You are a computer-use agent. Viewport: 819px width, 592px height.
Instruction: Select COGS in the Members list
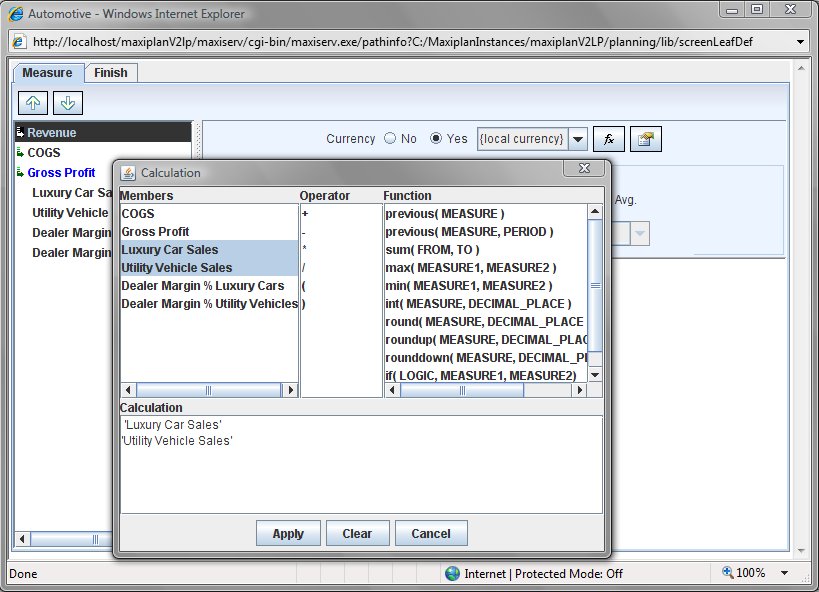pyautogui.click(x=138, y=214)
